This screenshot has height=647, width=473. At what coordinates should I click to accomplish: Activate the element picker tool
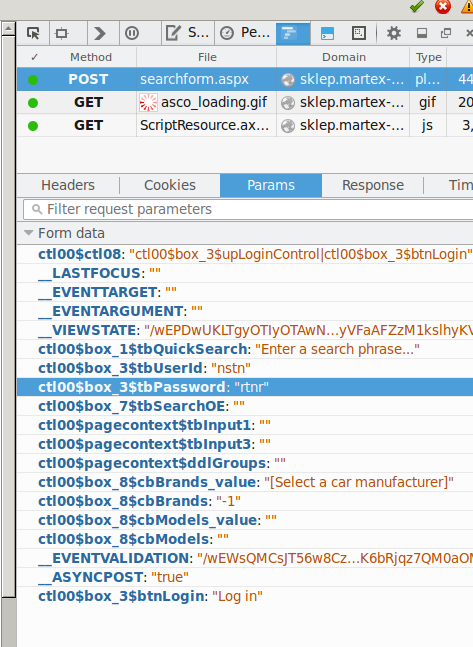[x=33, y=33]
